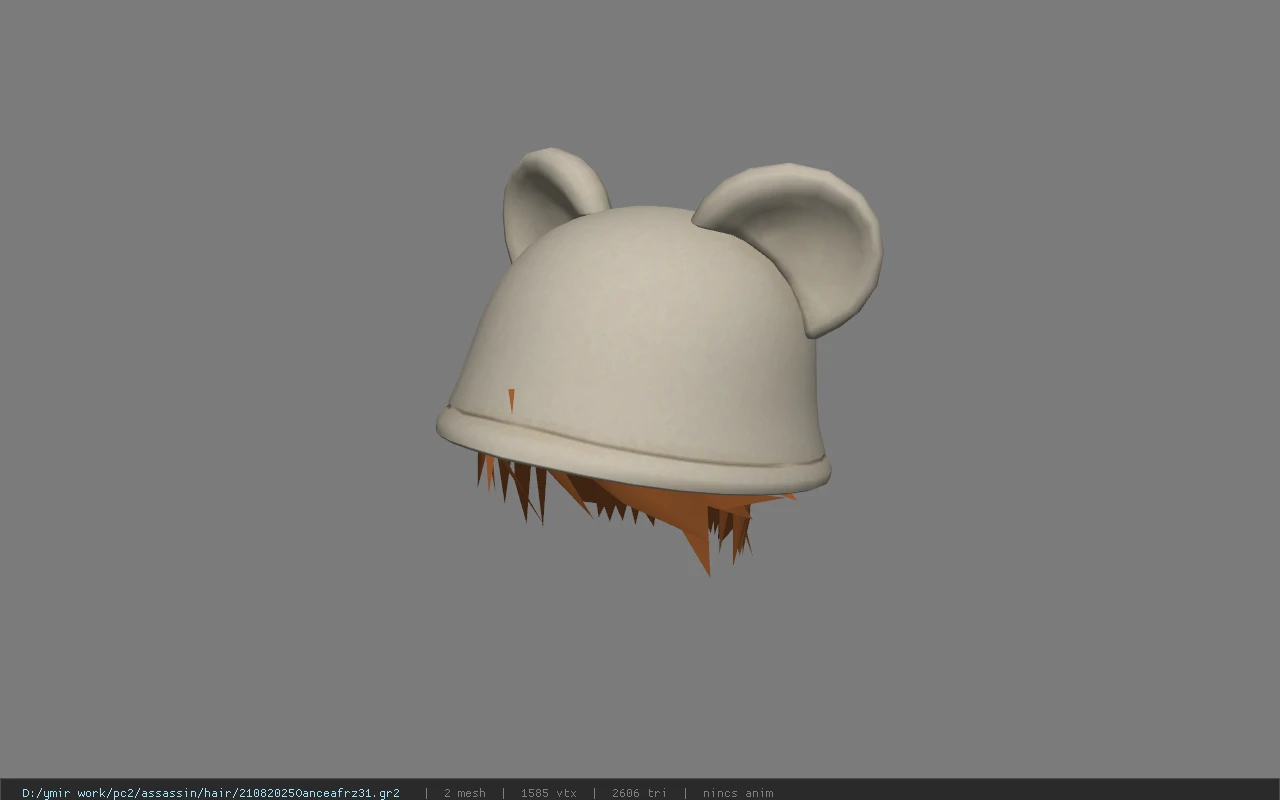Click the '2 mesh' status entry

click(x=465, y=793)
